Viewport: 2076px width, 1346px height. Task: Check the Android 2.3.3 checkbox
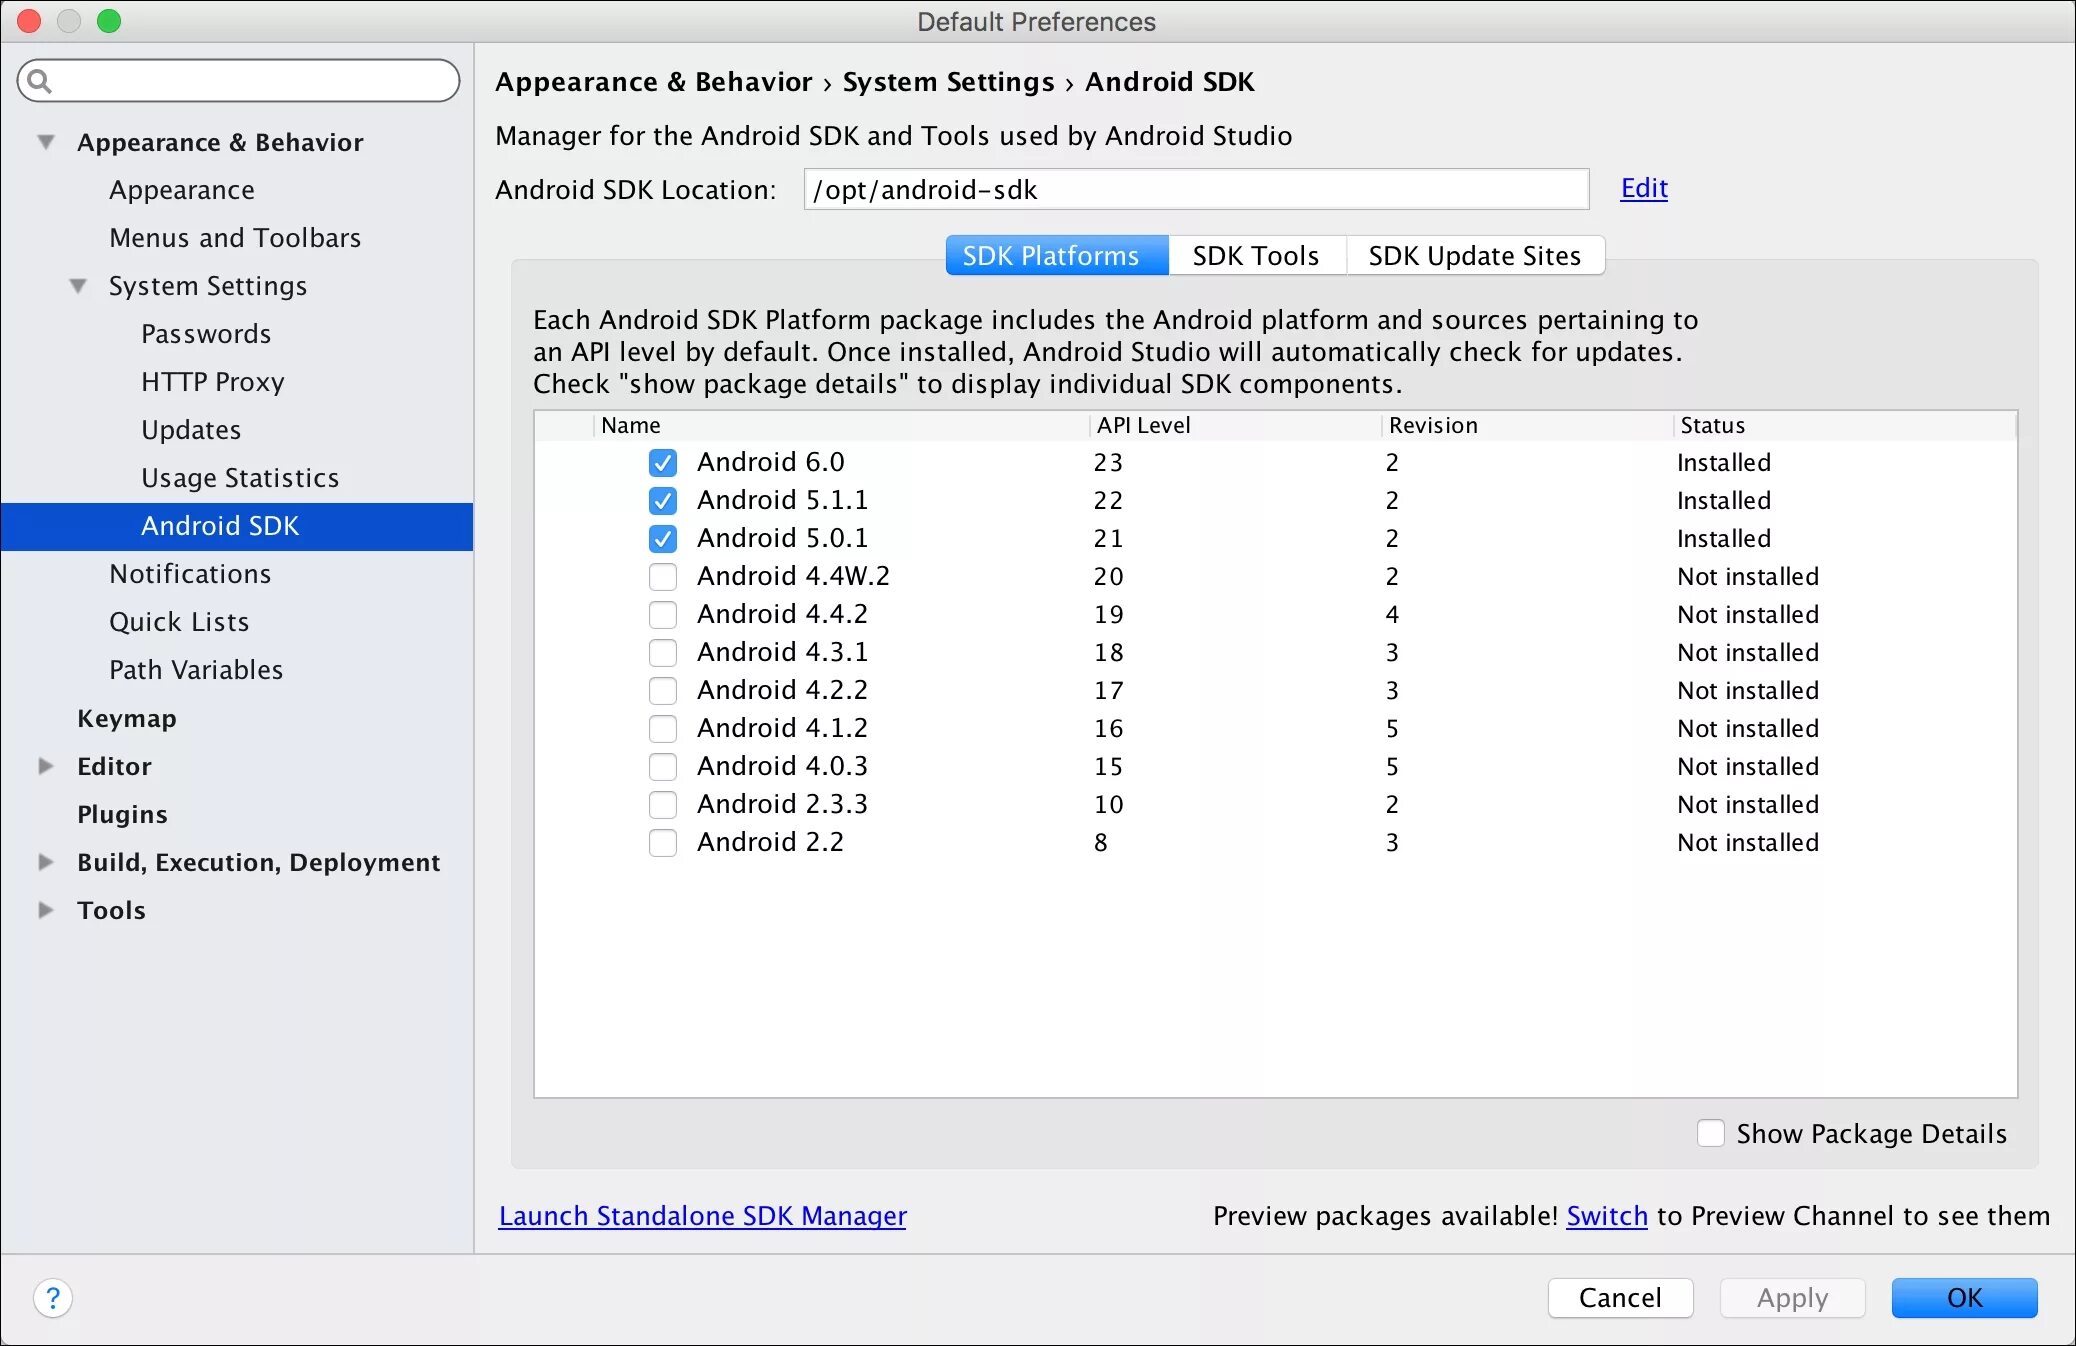click(x=662, y=804)
